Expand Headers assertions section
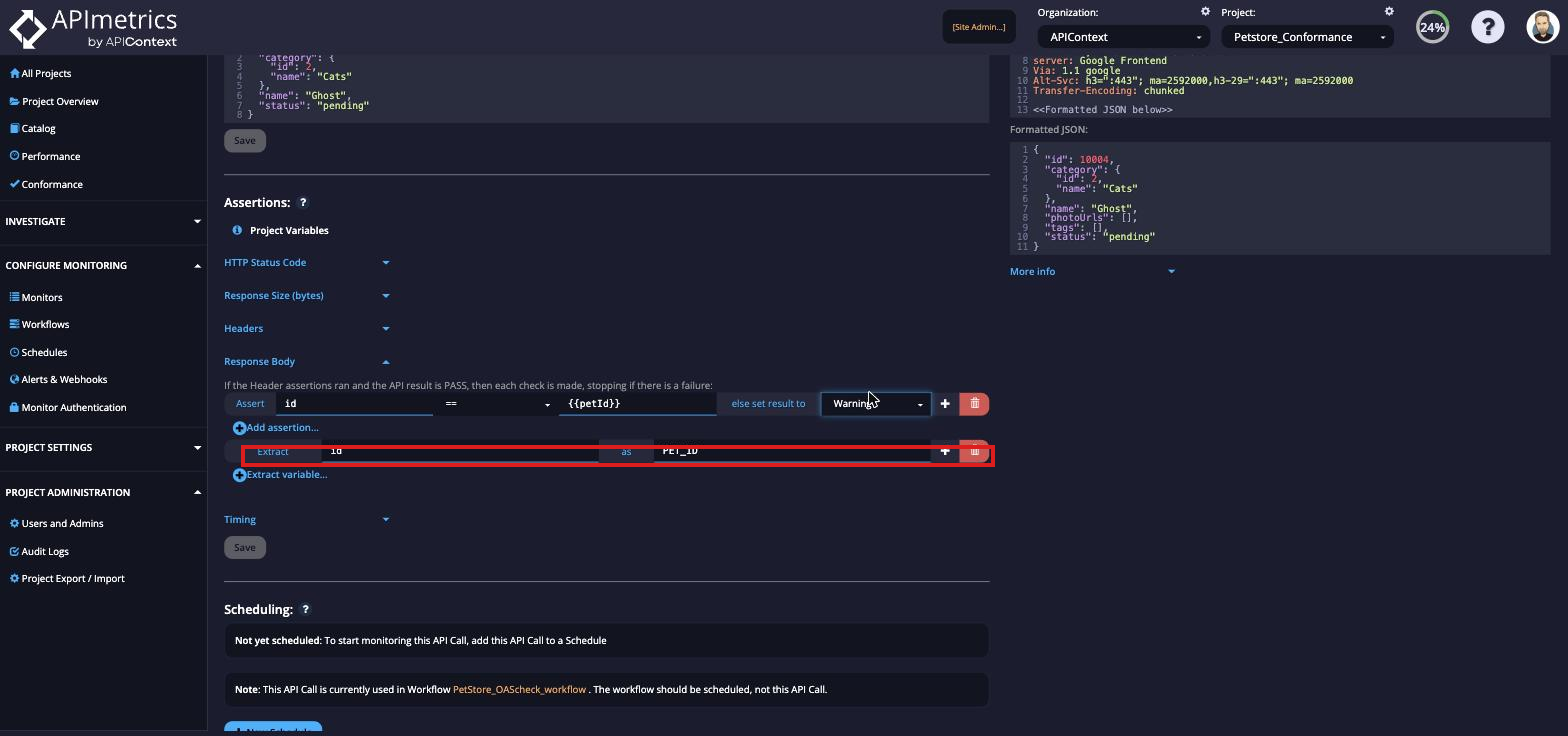The height and width of the screenshot is (736, 1568). [x=307, y=329]
